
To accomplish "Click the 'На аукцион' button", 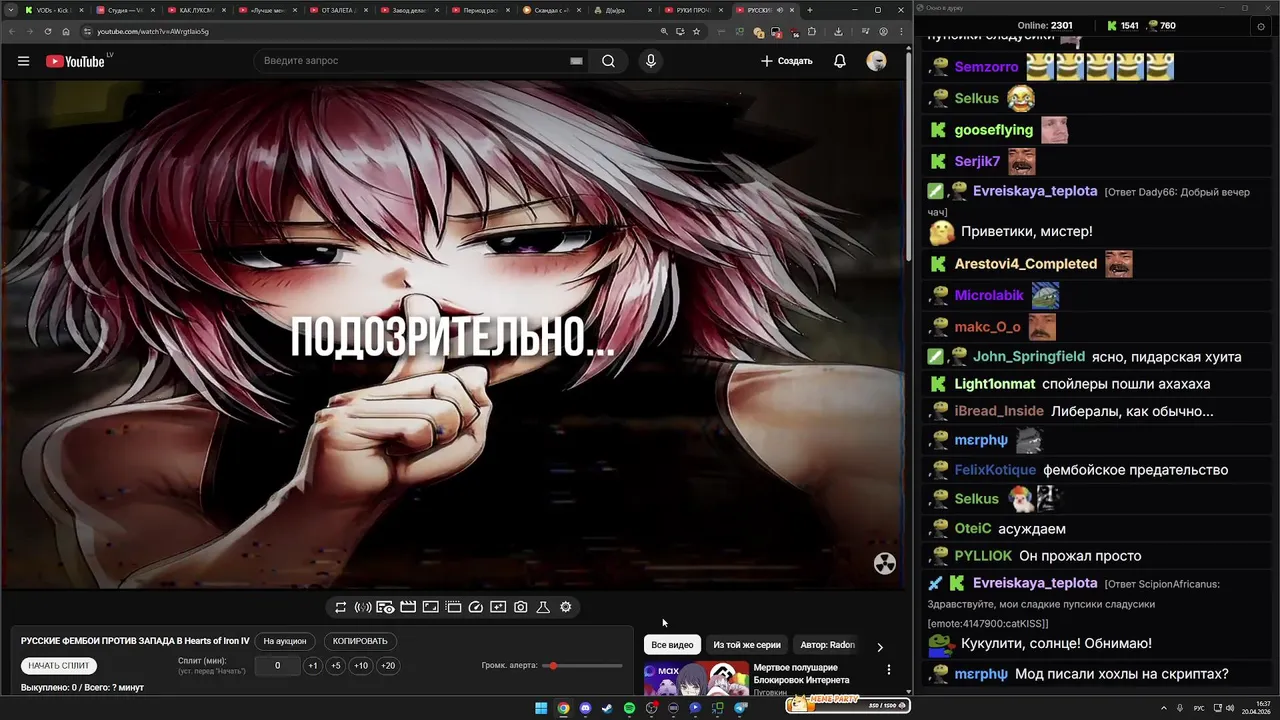I will click(285, 641).
